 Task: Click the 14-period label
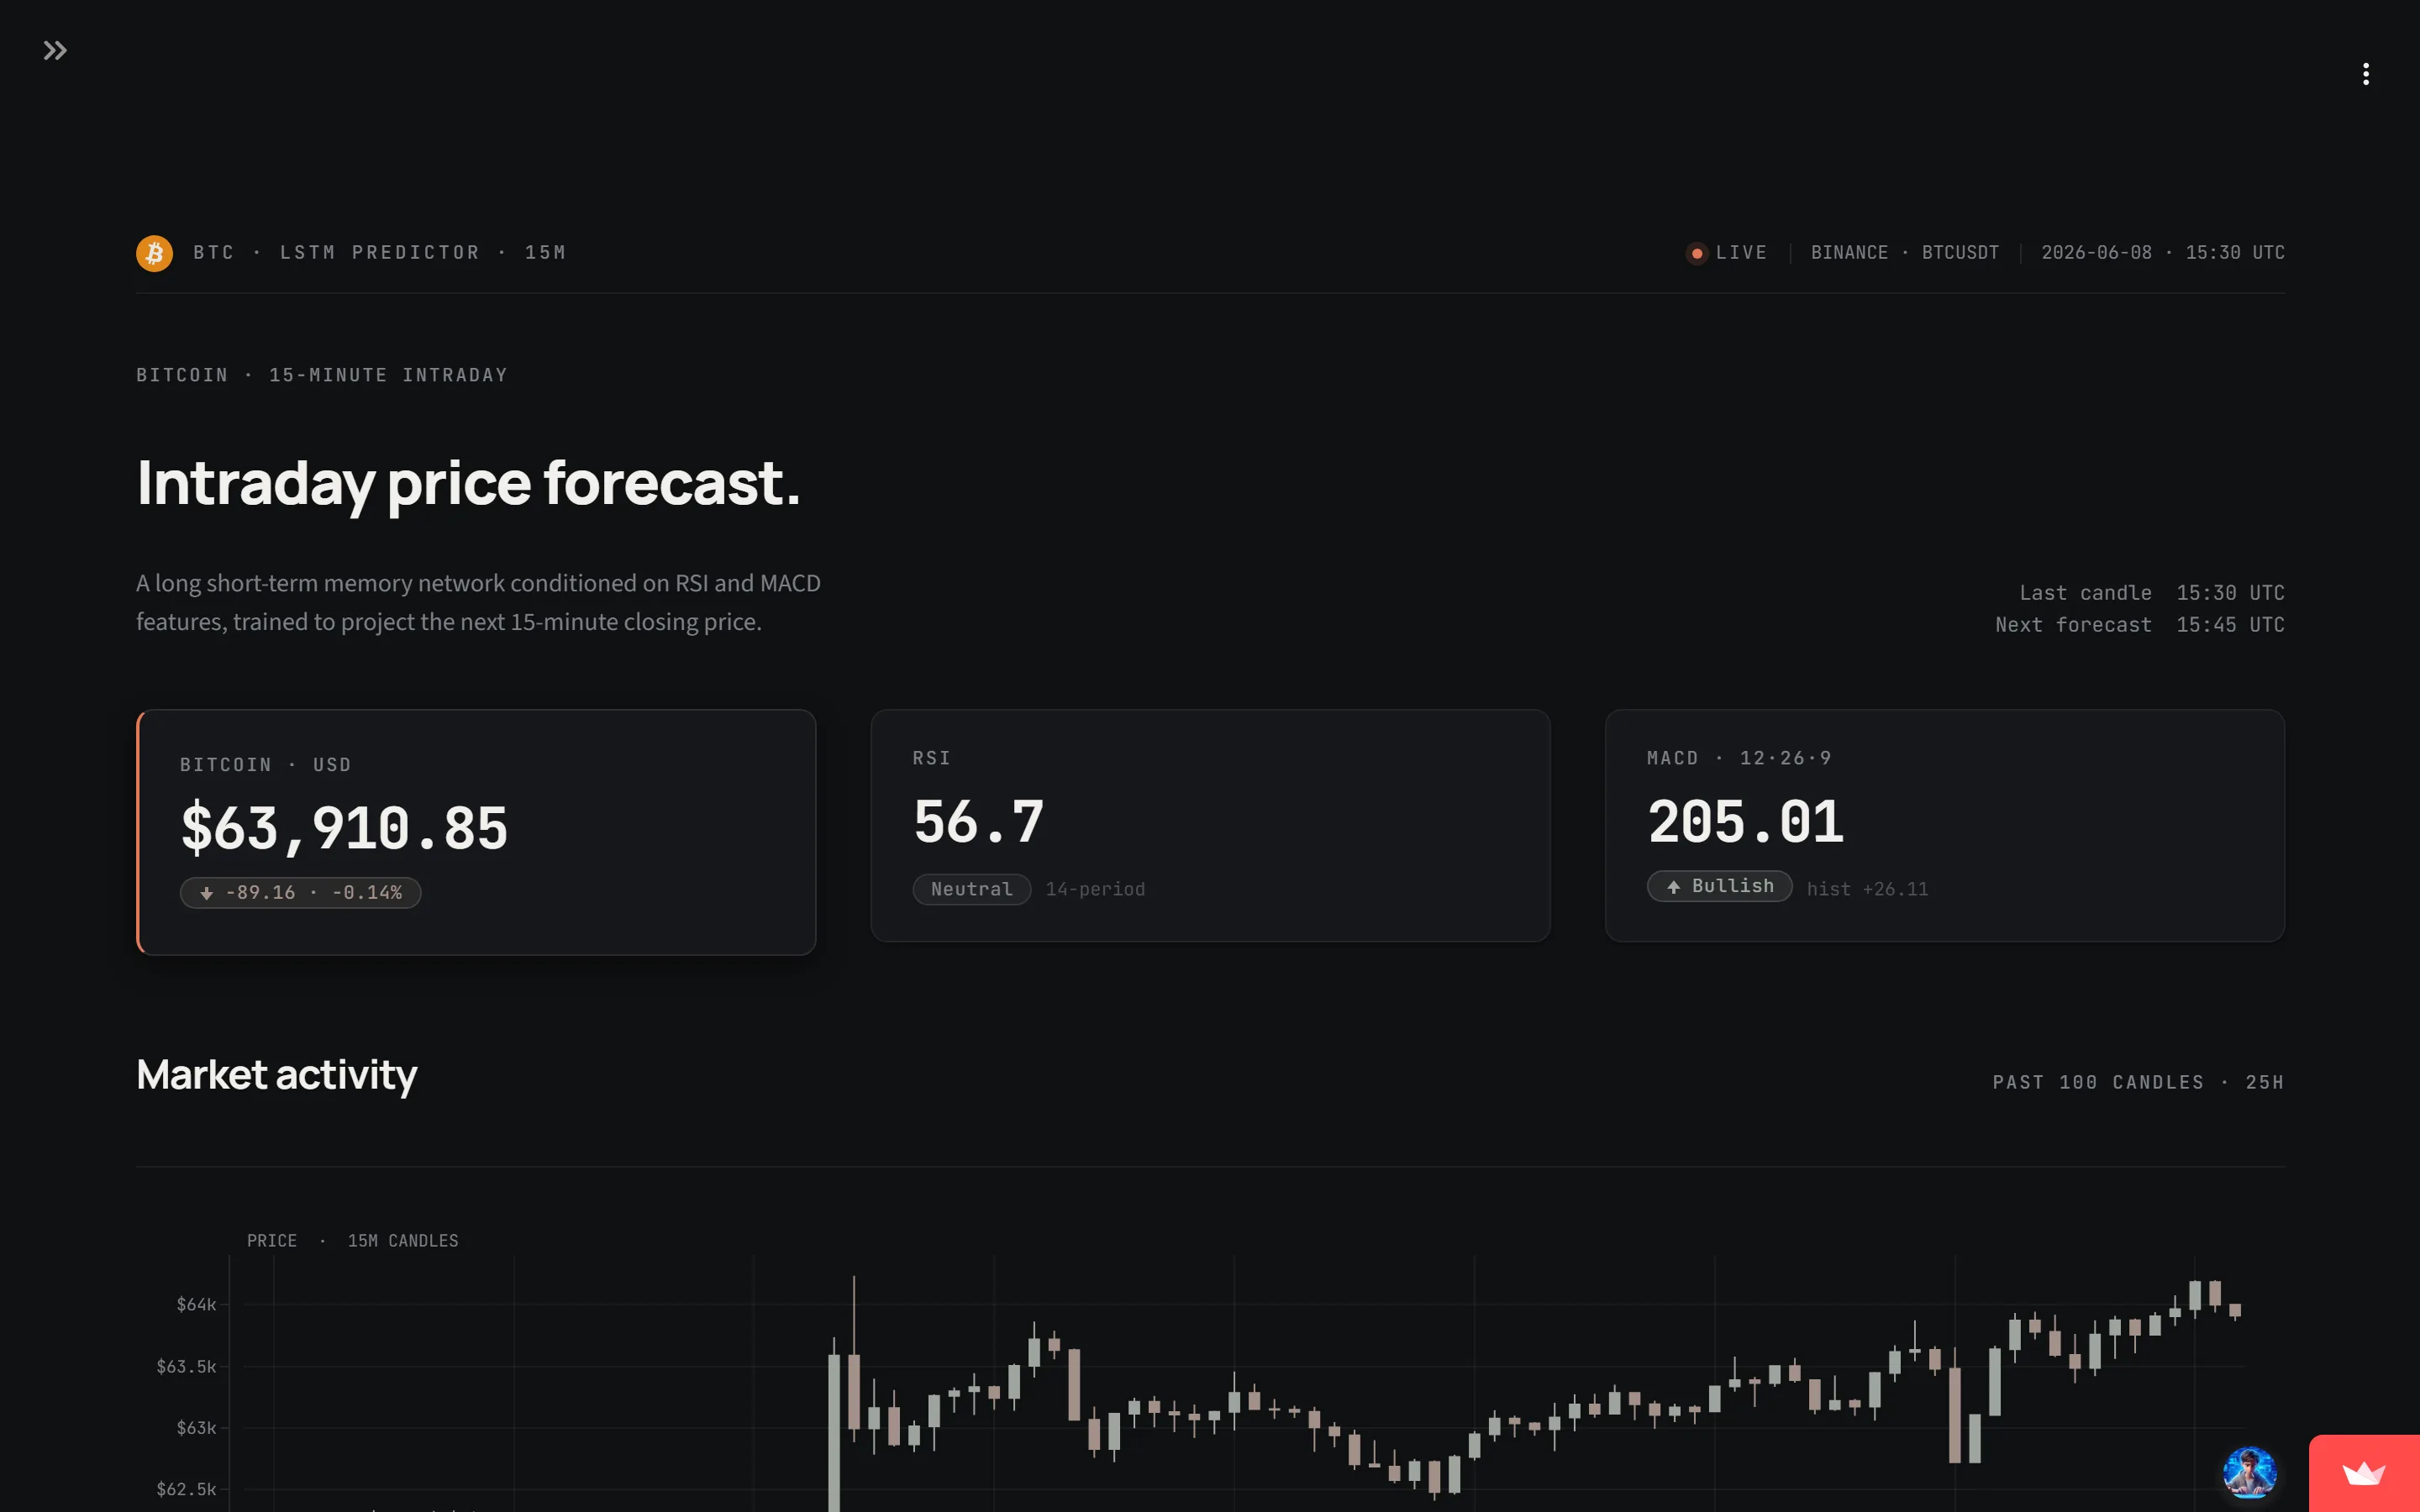1095,889
